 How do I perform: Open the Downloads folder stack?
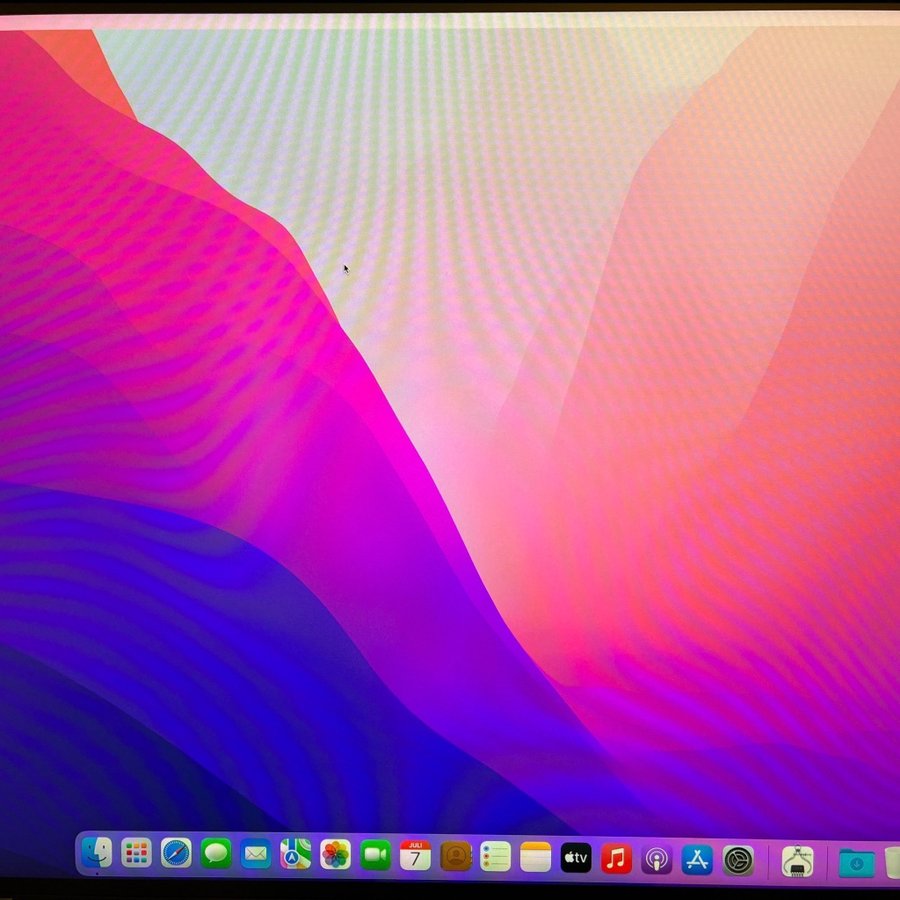click(857, 863)
